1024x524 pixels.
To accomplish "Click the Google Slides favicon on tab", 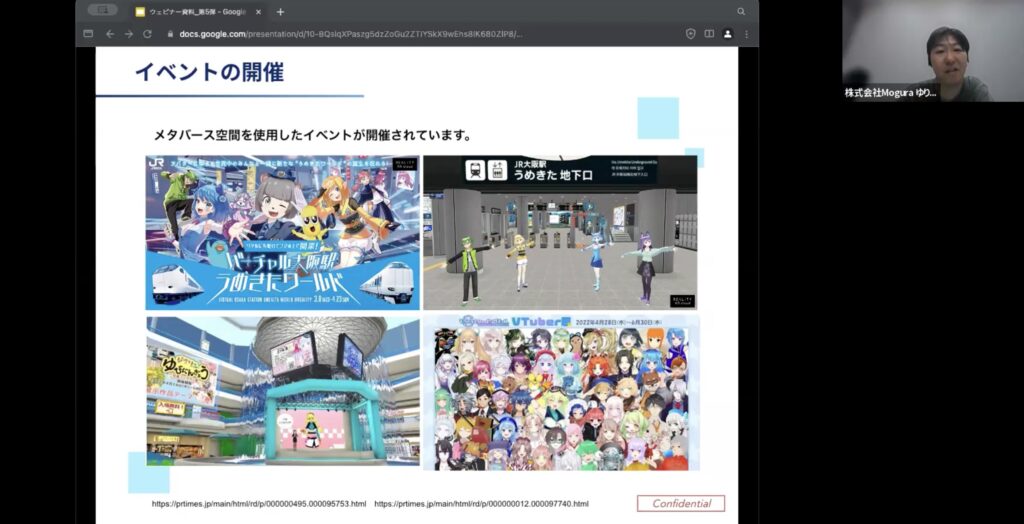I will [140, 12].
